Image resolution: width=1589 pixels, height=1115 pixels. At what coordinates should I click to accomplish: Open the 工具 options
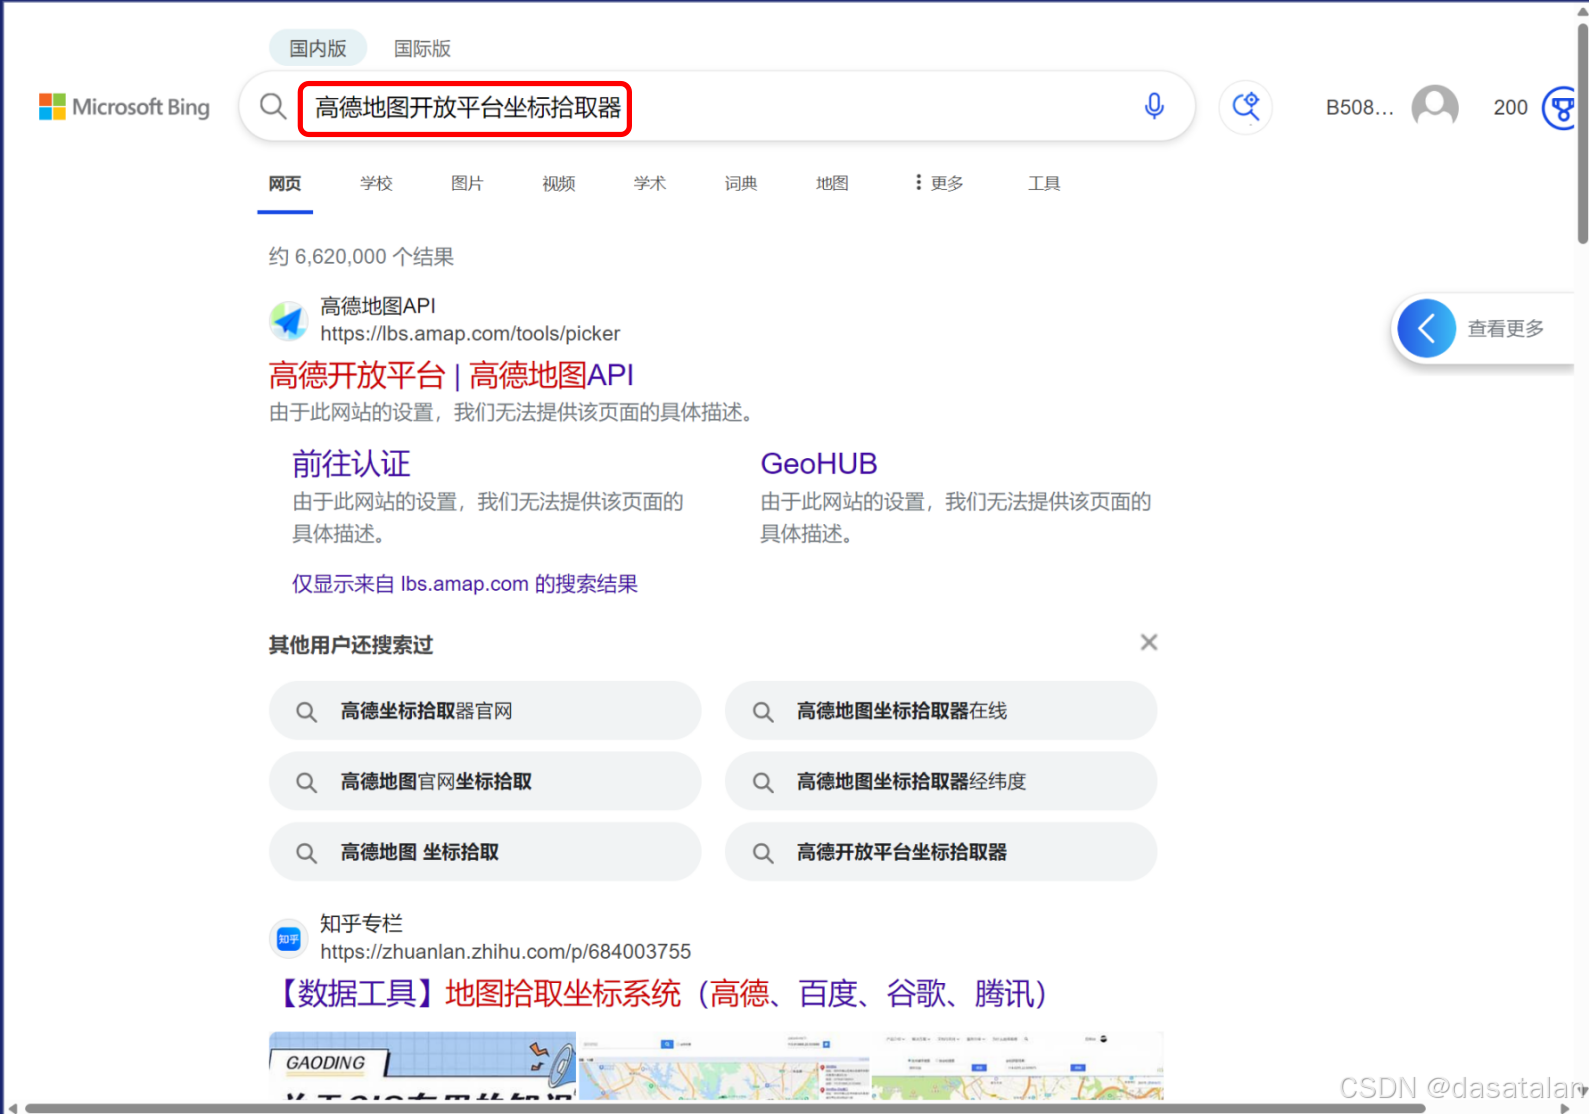pos(1044,183)
